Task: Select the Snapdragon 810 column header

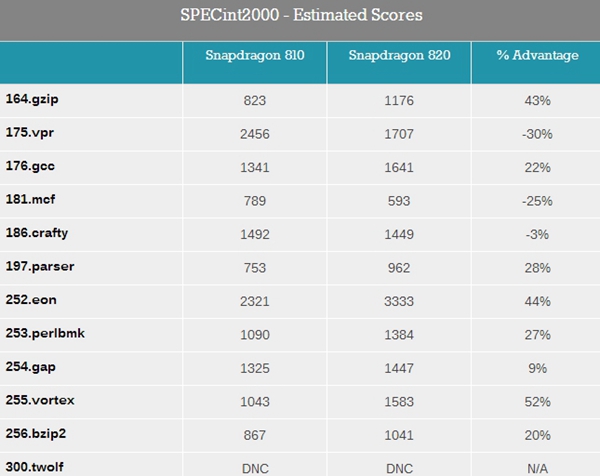Action: click(254, 55)
